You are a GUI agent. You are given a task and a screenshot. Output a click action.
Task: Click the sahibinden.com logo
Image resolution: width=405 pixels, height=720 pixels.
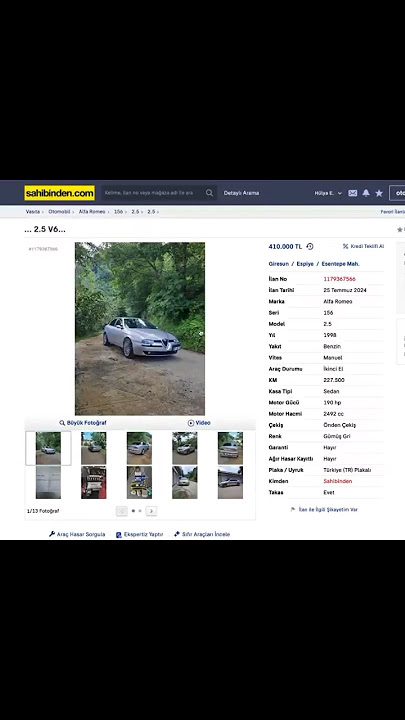pyautogui.click(x=60, y=193)
